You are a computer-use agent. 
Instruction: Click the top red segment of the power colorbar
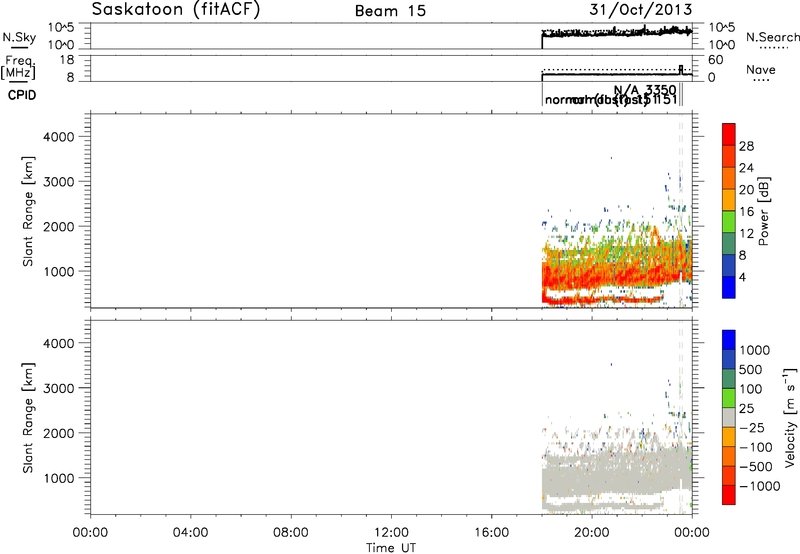(x=729, y=135)
